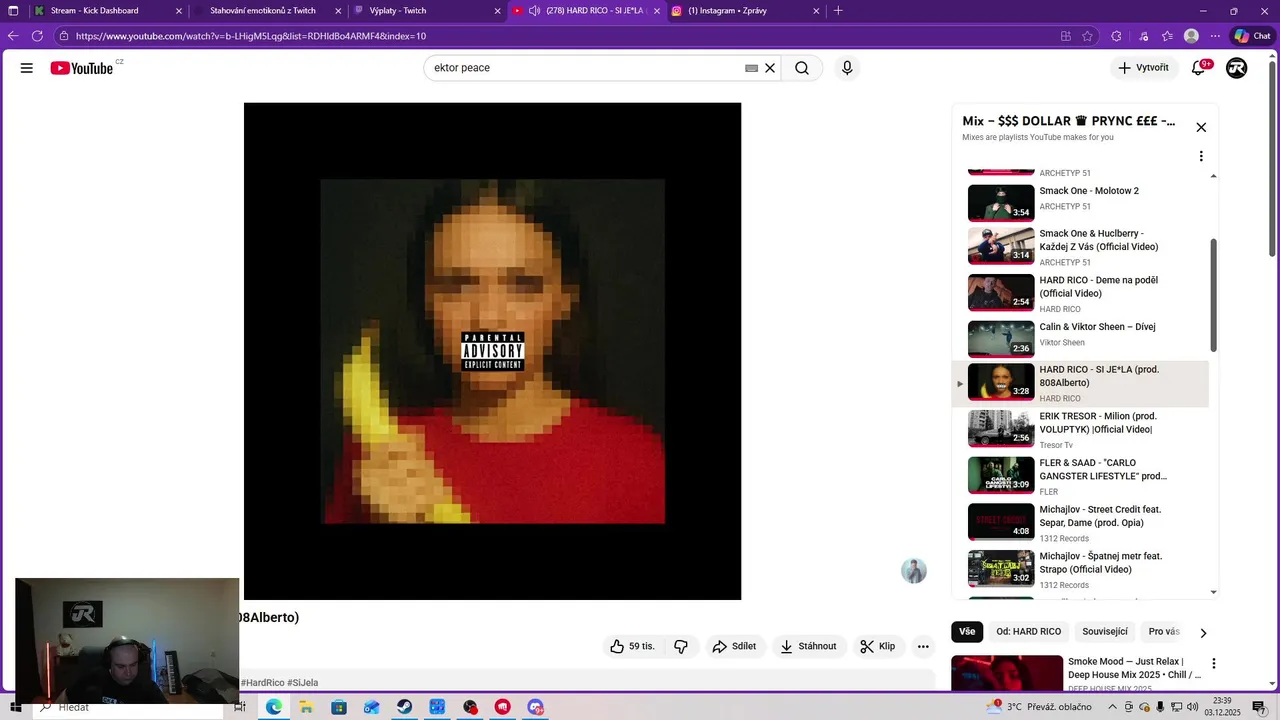
Task: Click the Stáhnout download button
Action: 808,646
